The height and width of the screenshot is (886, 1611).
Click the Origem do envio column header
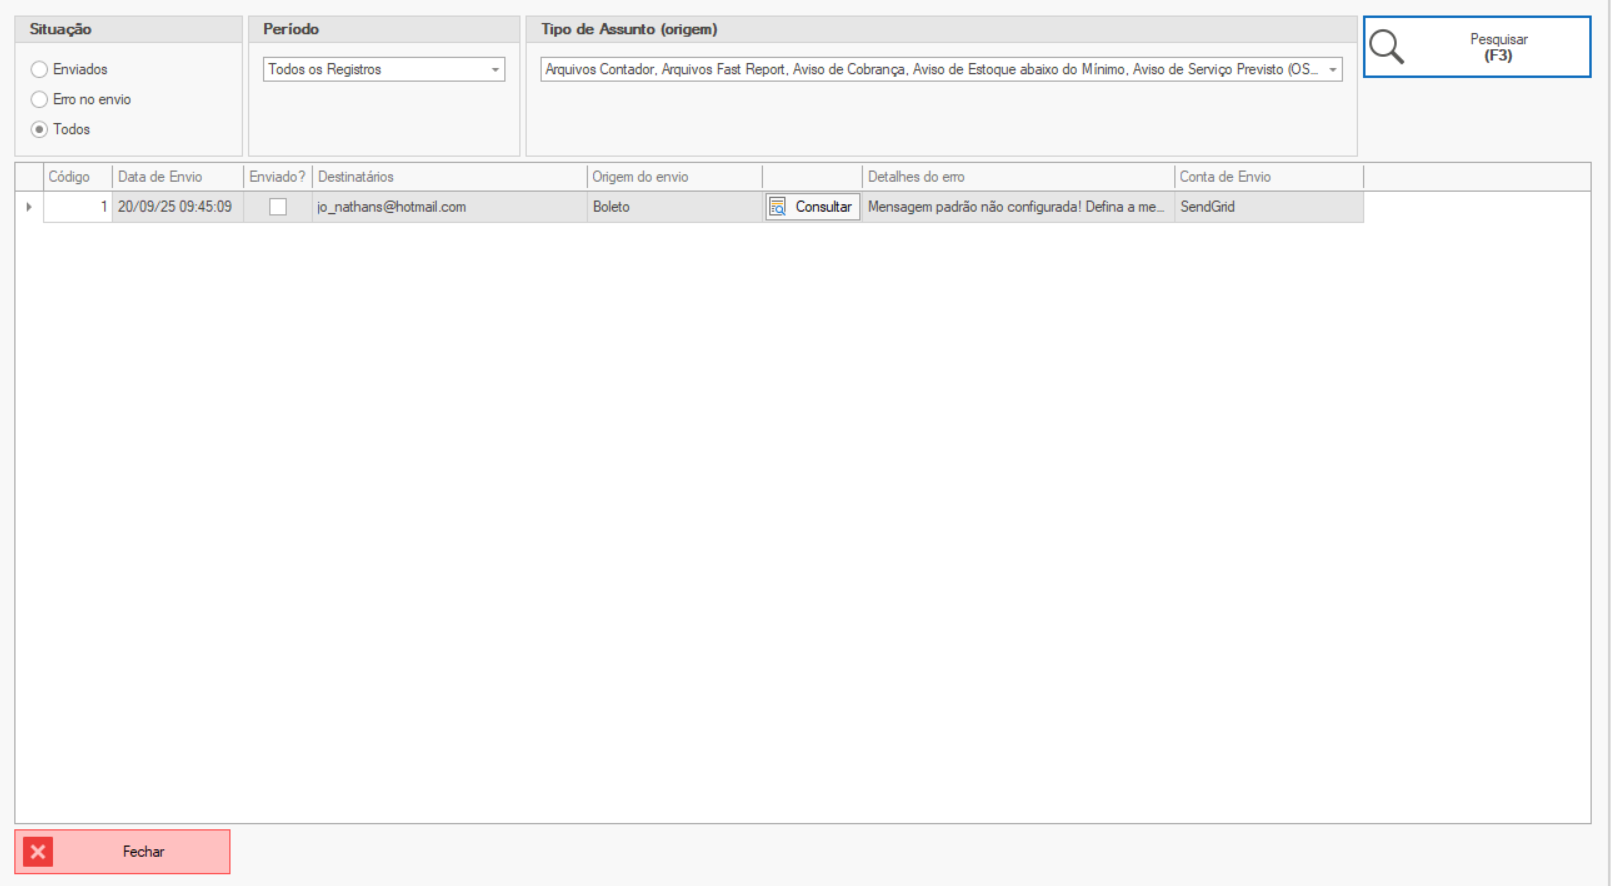640,177
